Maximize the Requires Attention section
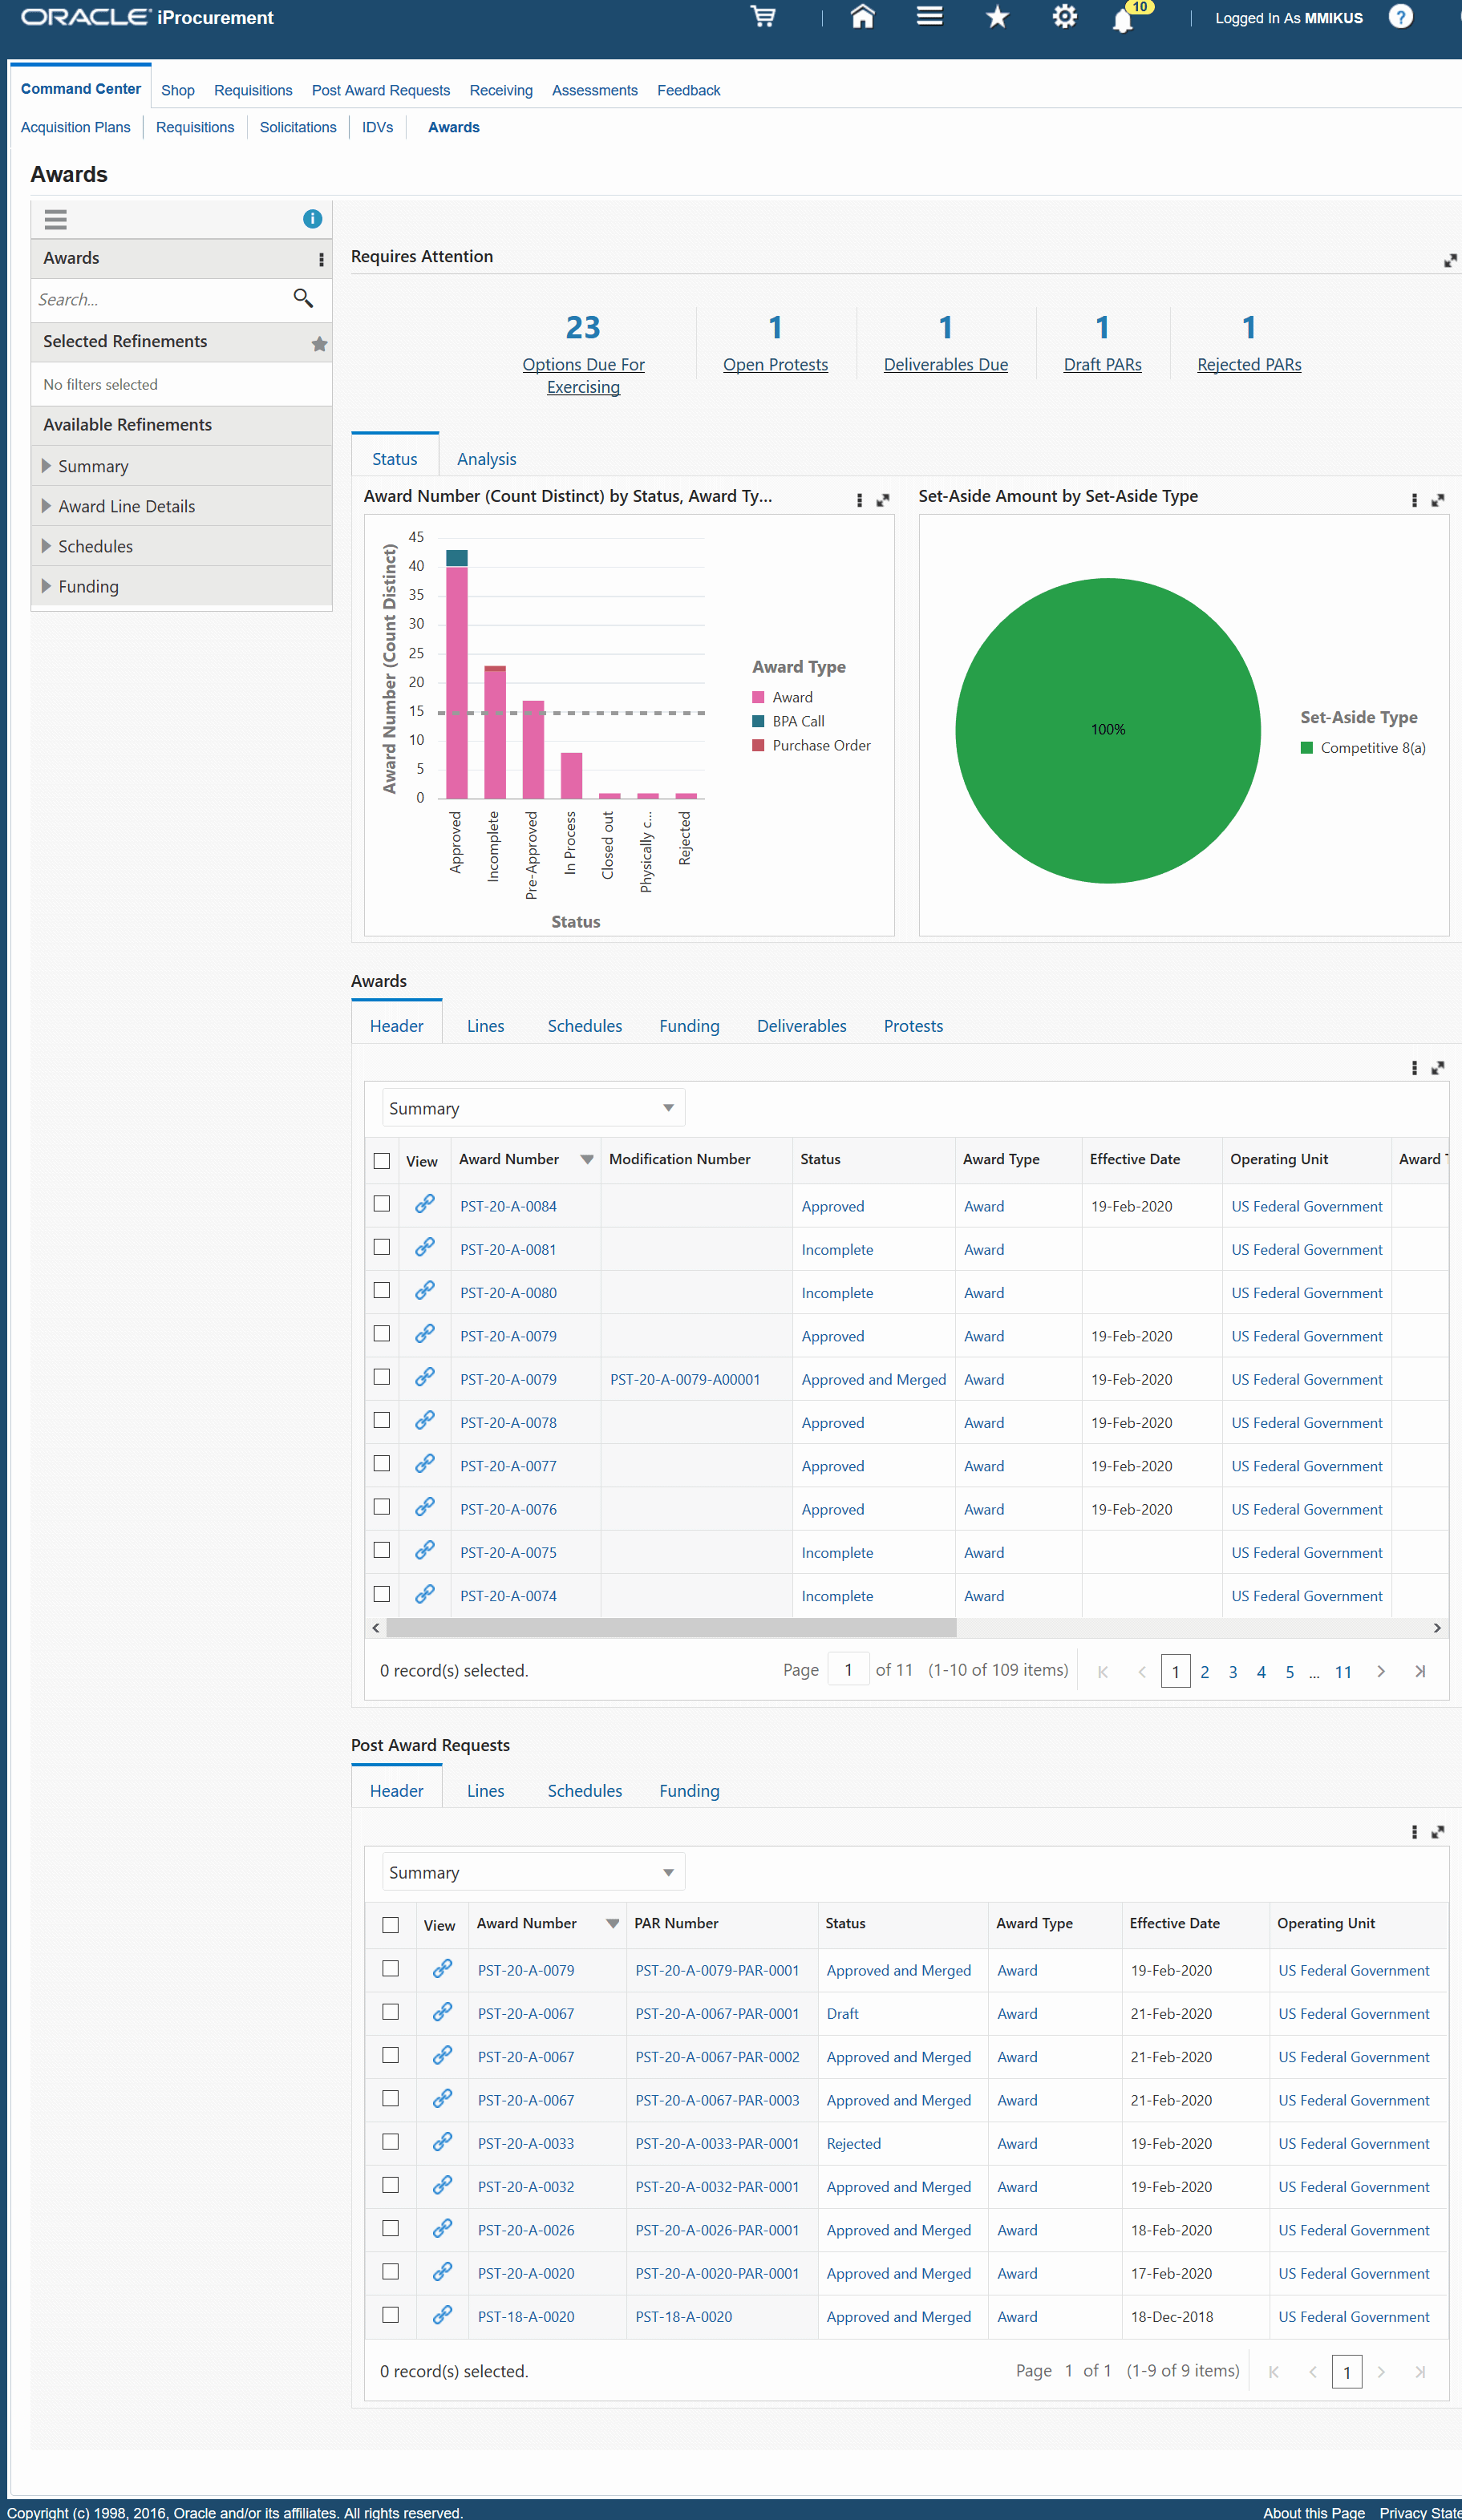 (1450, 261)
